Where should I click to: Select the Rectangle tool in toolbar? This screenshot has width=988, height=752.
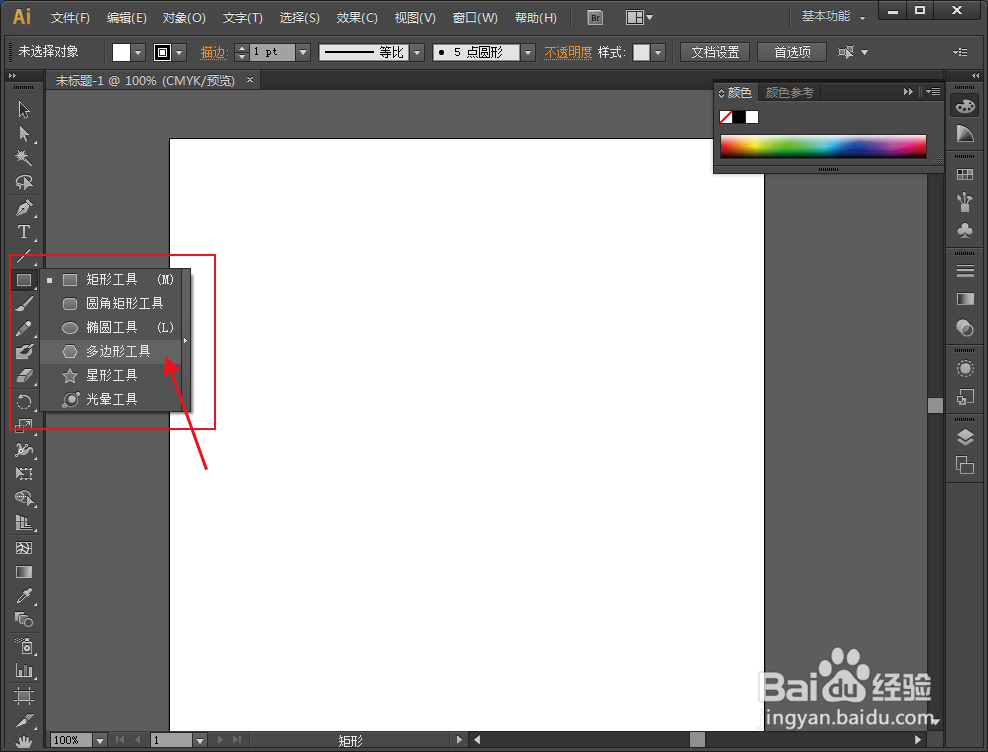pyautogui.click(x=24, y=280)
